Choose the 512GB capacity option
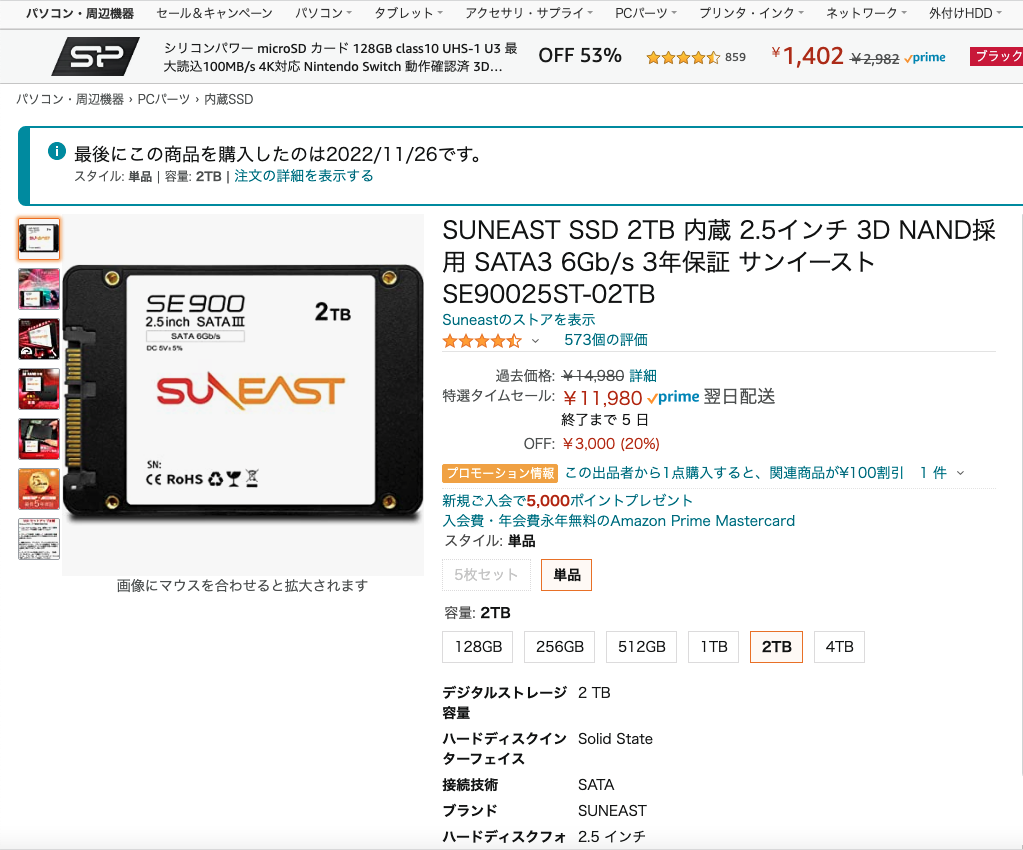Screen dimensions: 1023x850 [641, 647]
